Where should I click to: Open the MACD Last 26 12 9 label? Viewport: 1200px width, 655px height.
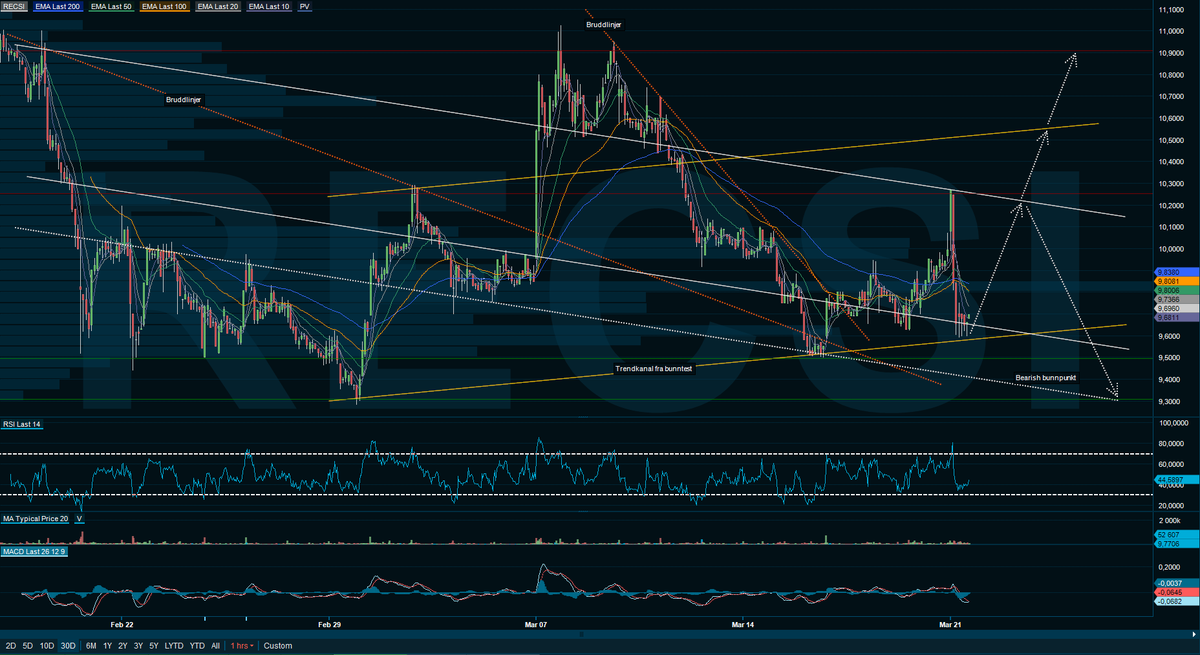point(34,553)
